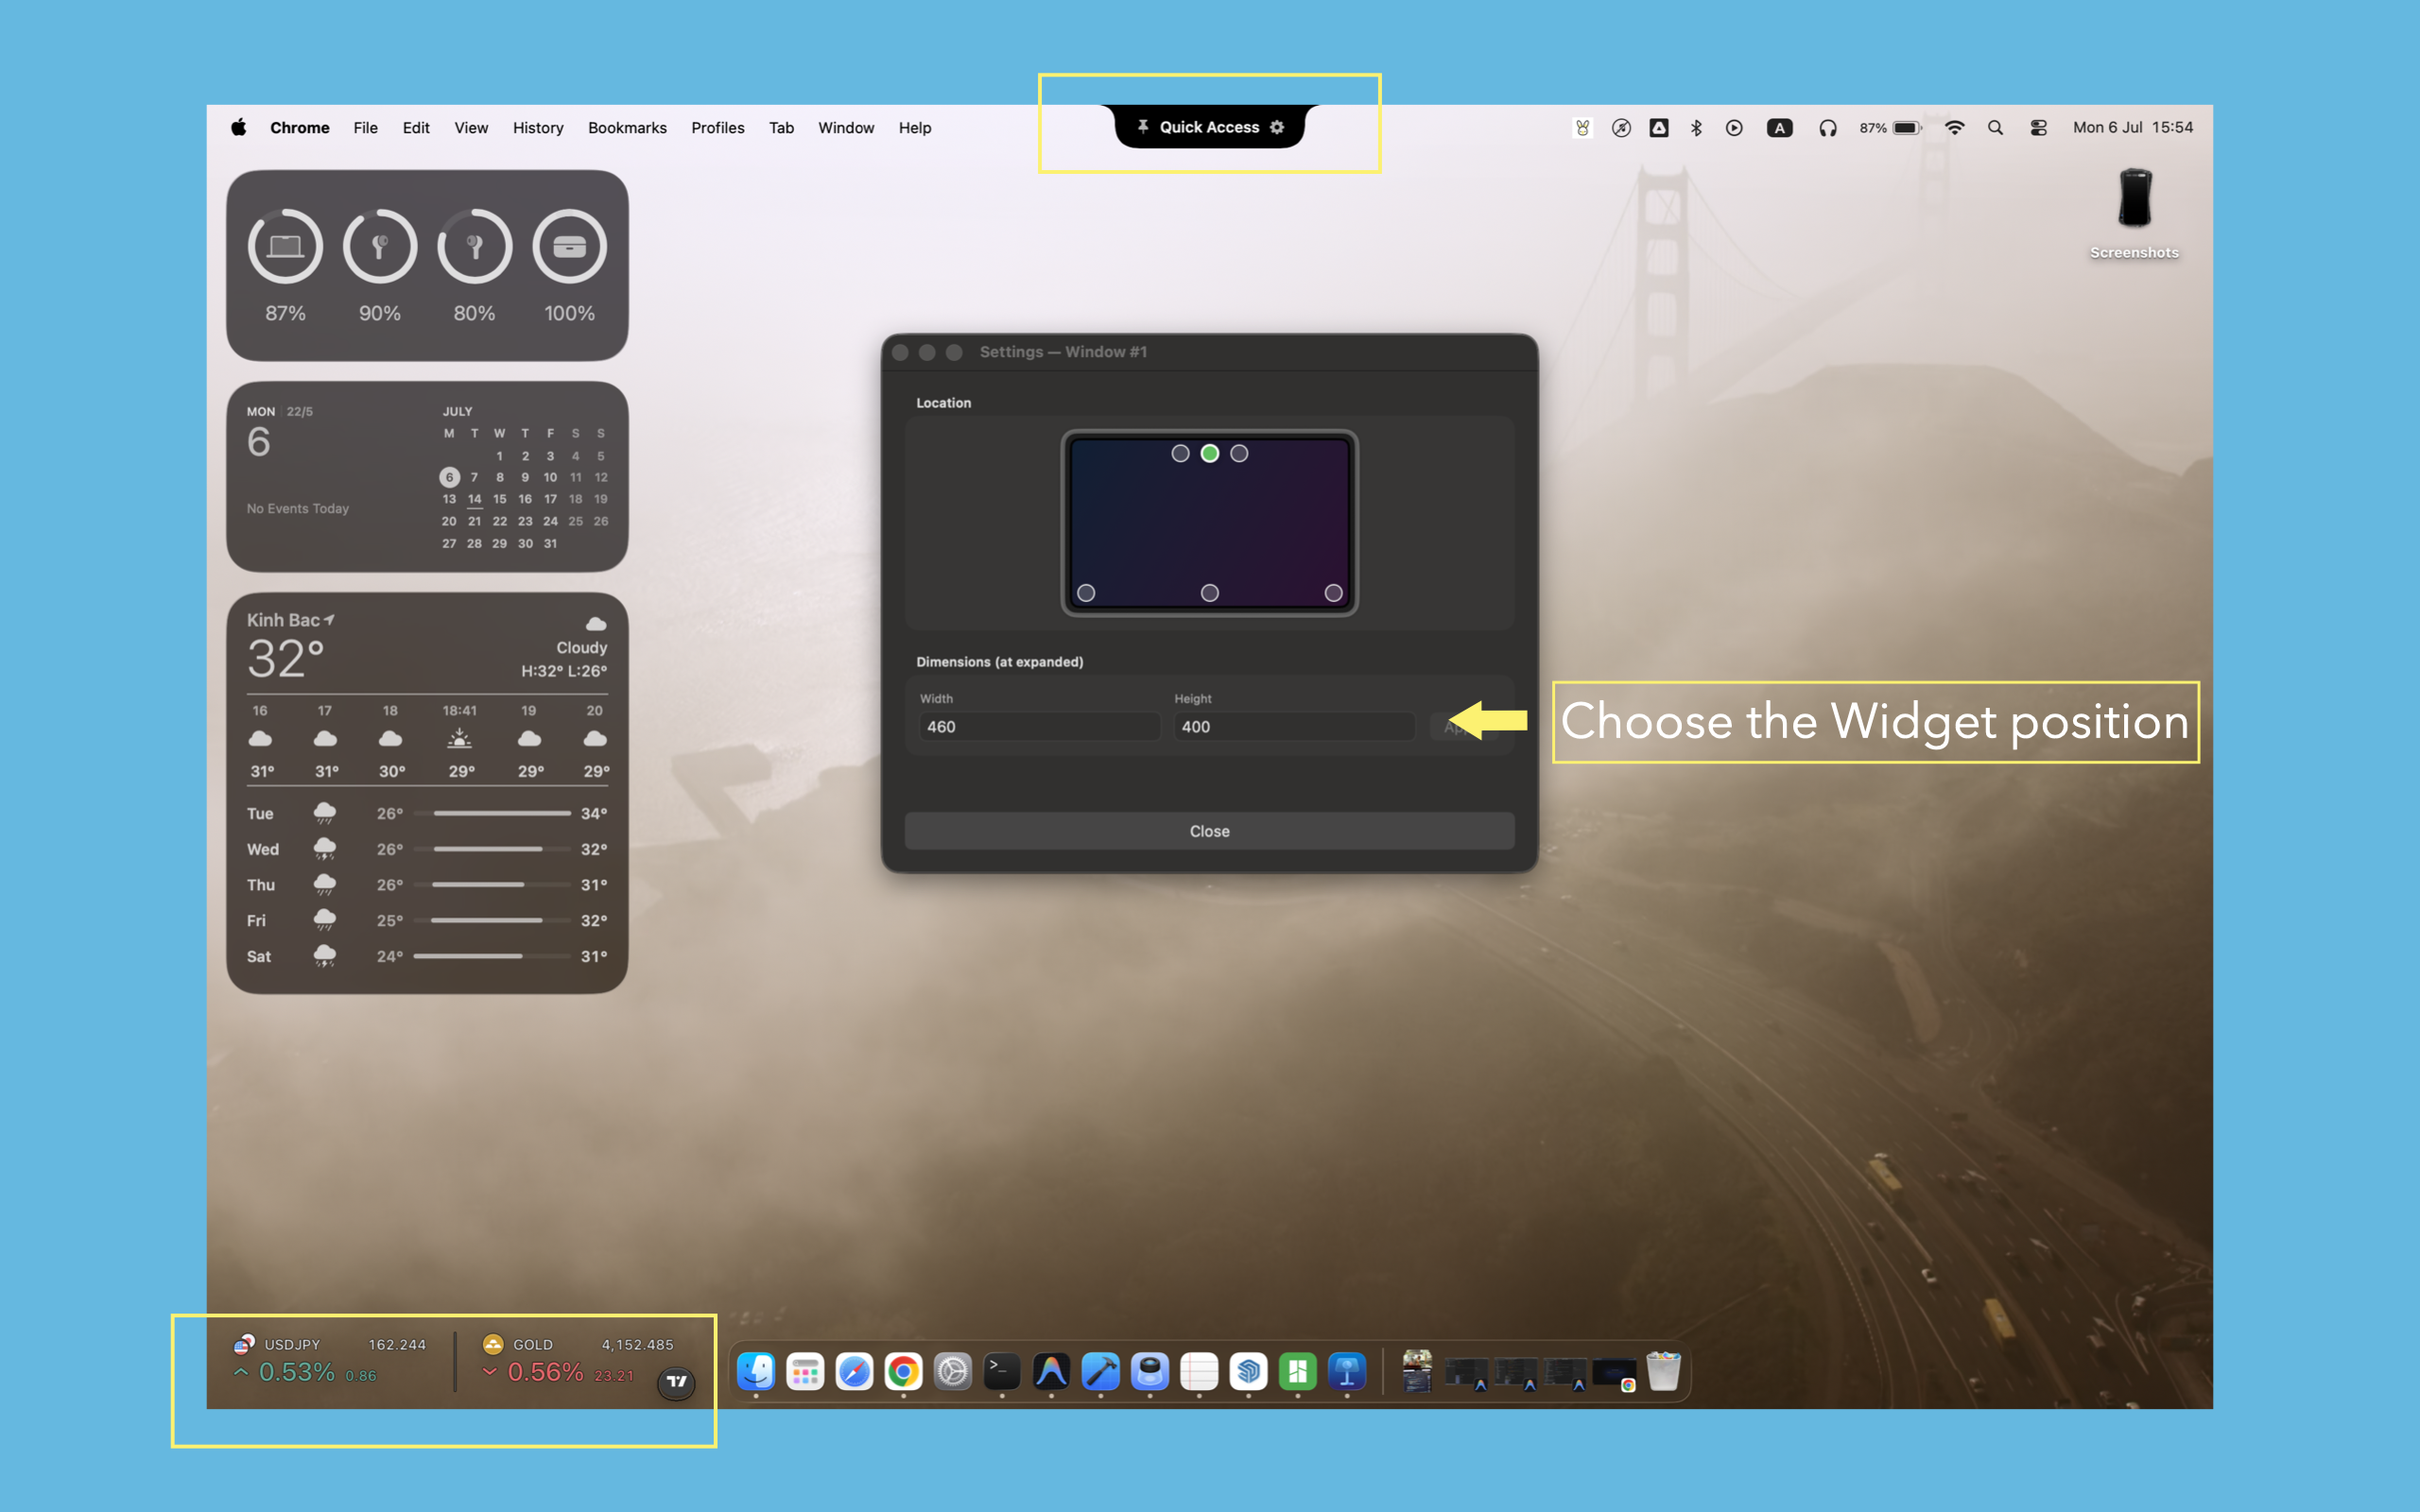Select the top-right location option
The height and width of the screenshot is (1512, 2420).
coord(1239,453)
